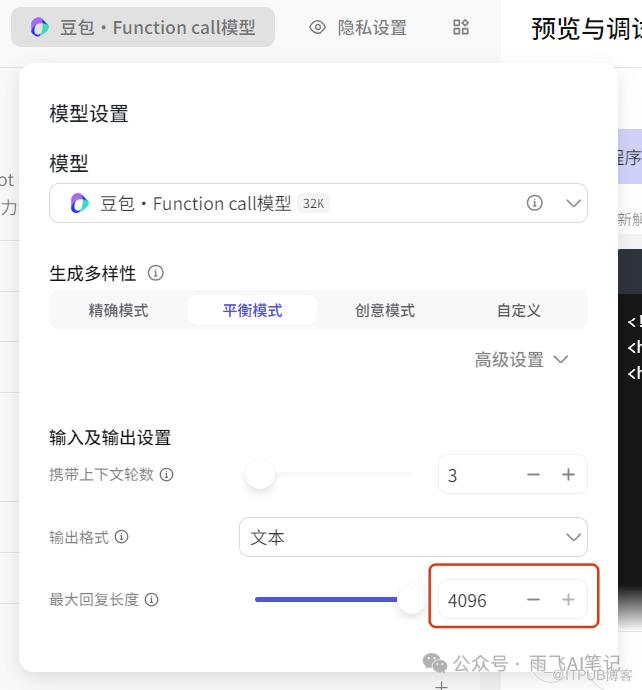Click the blue track of 最大回复长度 slider

click(x=326, y=599)
